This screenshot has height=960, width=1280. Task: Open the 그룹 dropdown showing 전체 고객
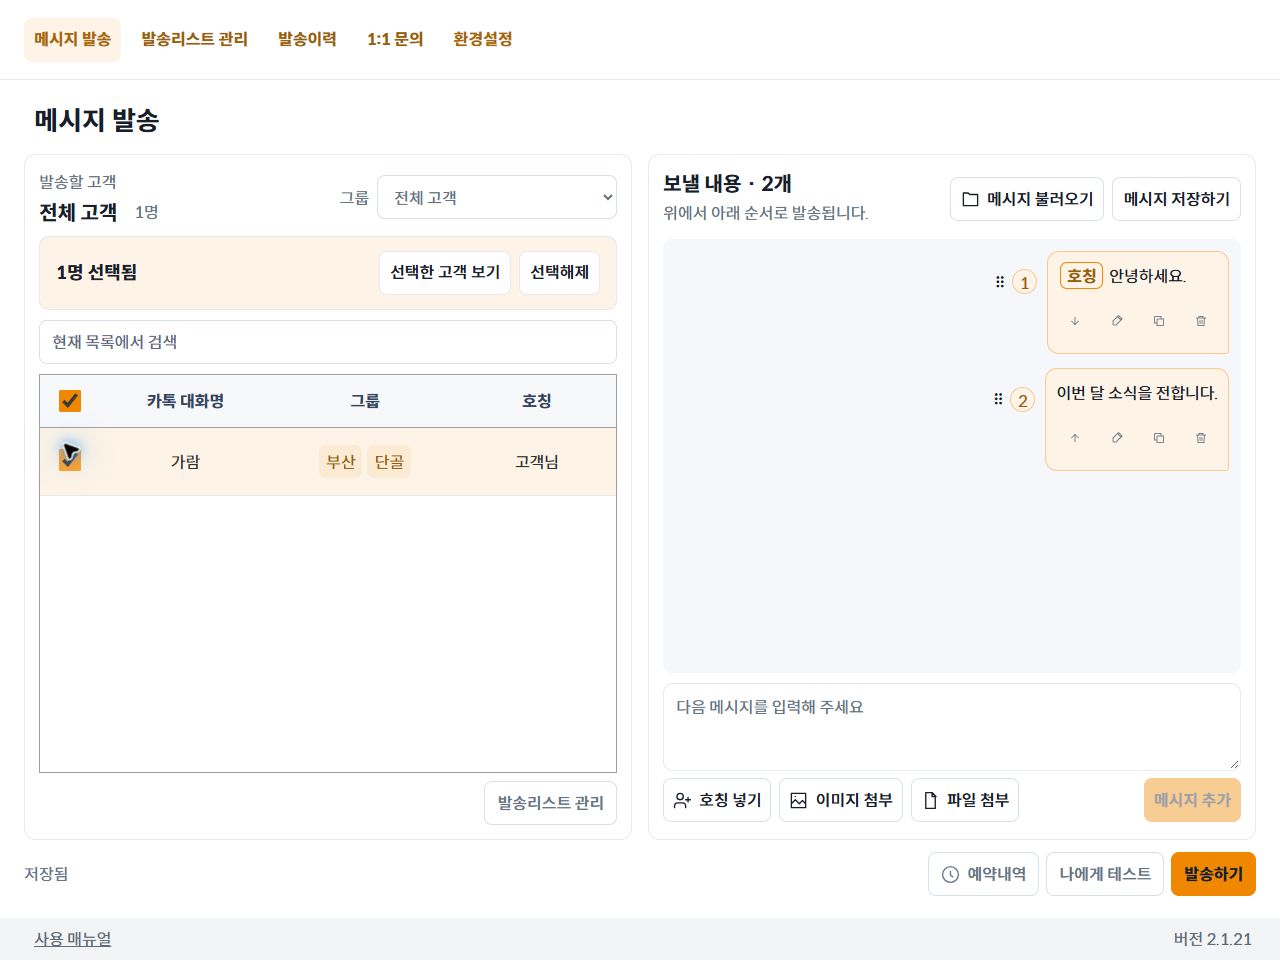click(497, 197)
